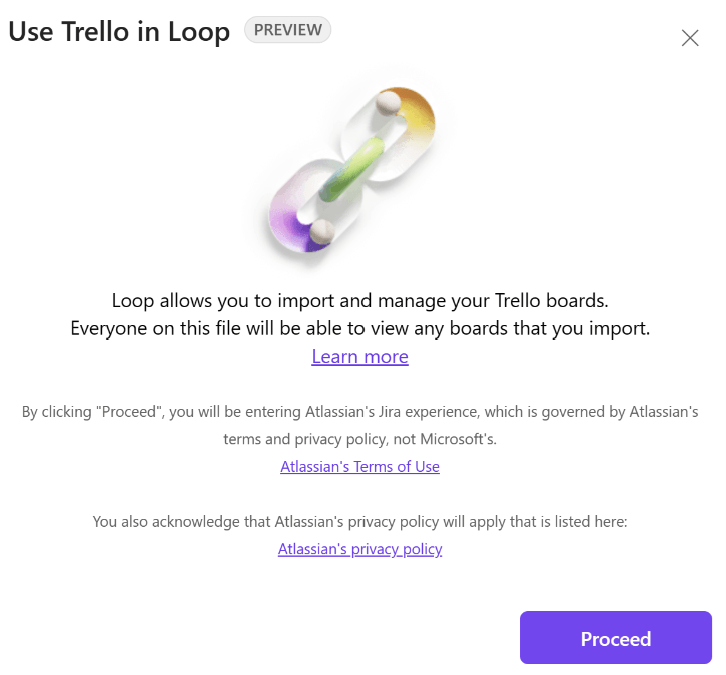Open the Learn more link
726x675 pixels.
tap(360, 357)
